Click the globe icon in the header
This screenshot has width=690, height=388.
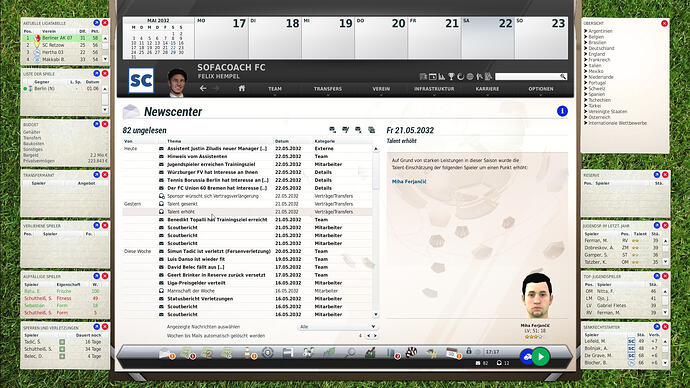point(470,77)
